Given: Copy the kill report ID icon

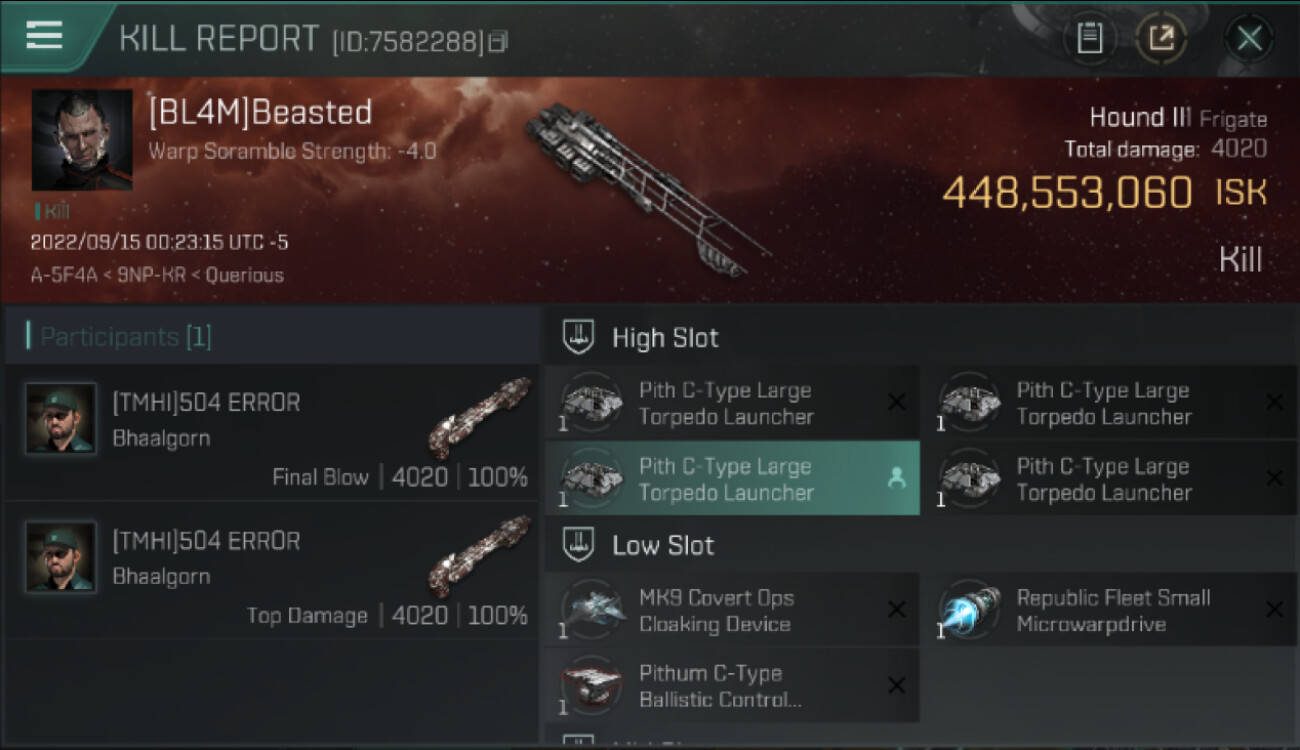Looking at the screenshot, I should click(498, 41).
